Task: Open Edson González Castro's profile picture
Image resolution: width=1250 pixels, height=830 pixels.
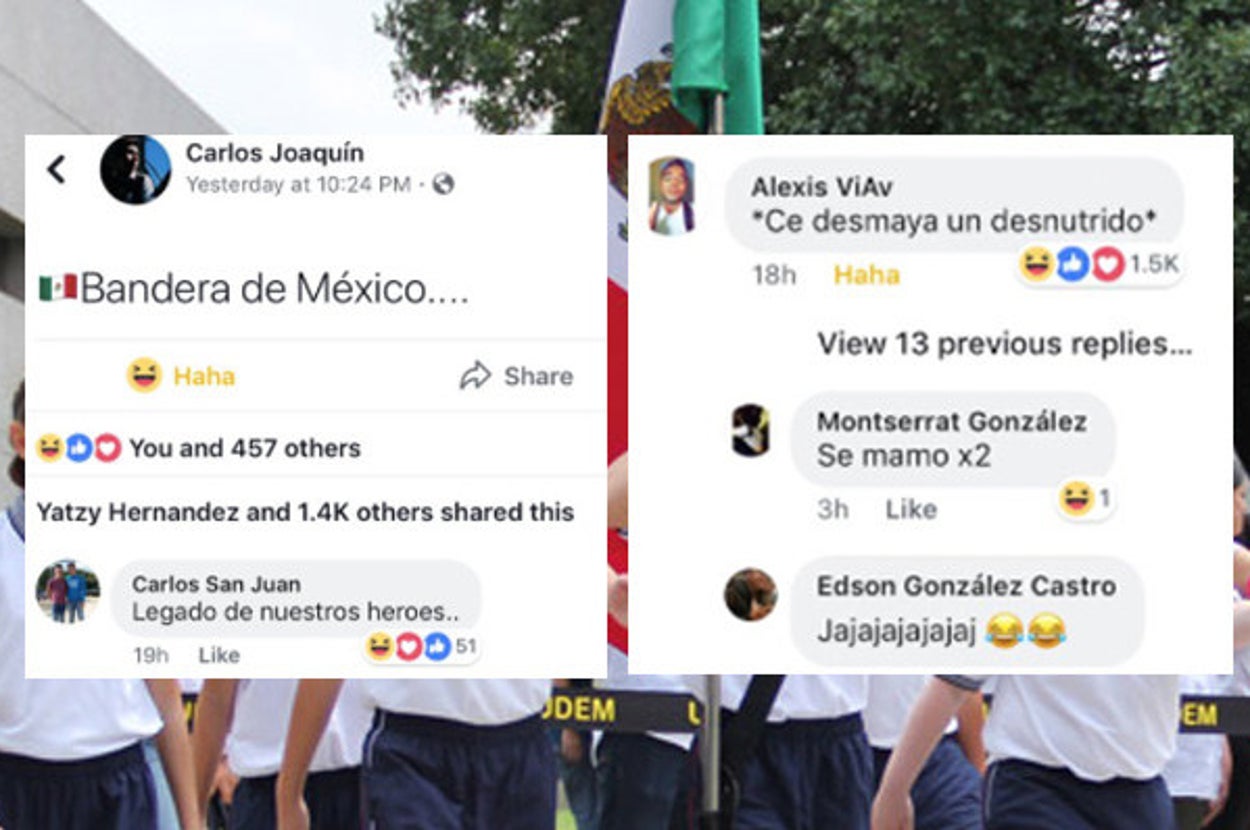Action: 750,594
